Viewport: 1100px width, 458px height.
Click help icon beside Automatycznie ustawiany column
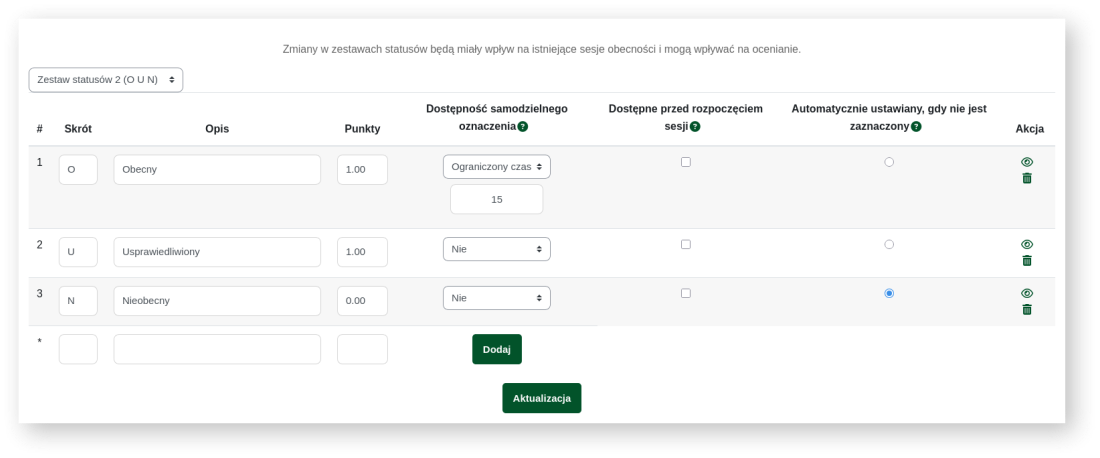point(916,127)
